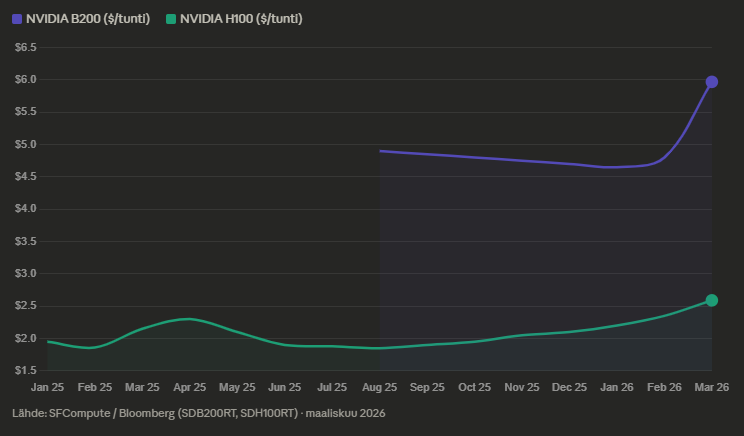Click the Jan 26 axis label
Viewport: 744px width, 436px height.
[617, 387]
